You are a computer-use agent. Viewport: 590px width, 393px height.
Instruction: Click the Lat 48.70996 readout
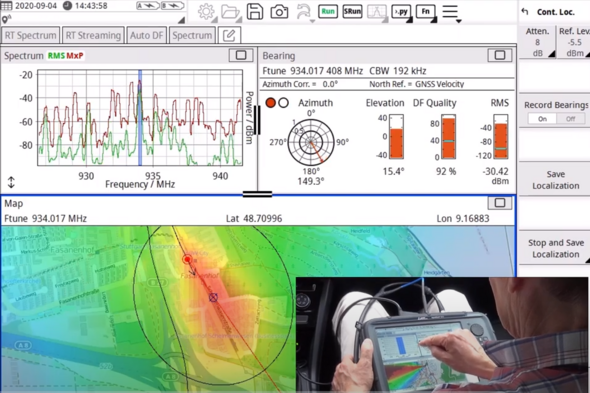tap(254, 218)
